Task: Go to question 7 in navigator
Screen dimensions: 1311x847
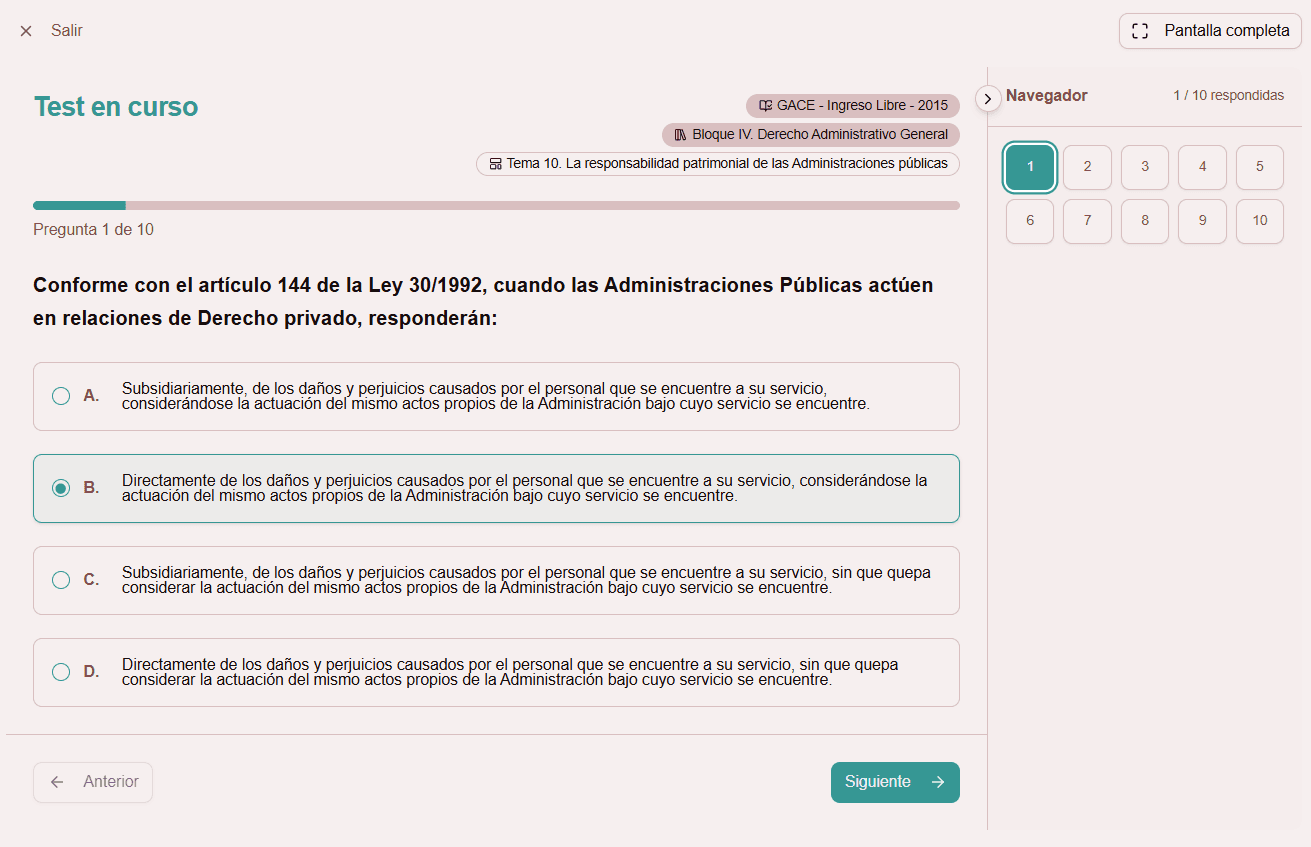Action: click(x=1087, y=221)
